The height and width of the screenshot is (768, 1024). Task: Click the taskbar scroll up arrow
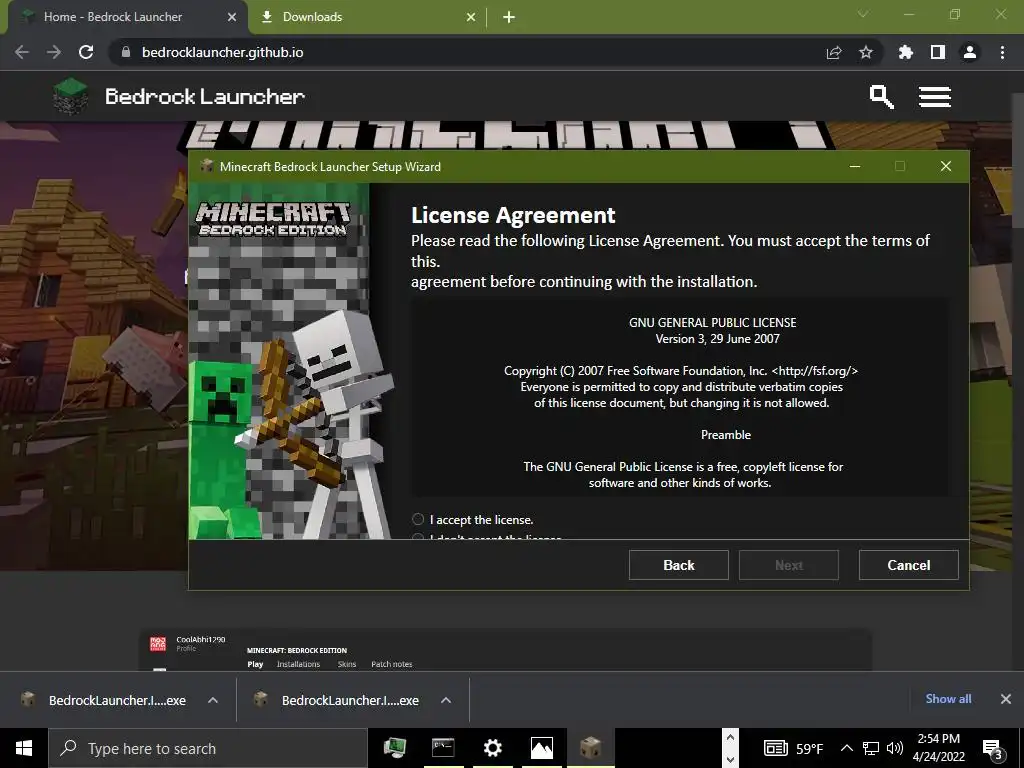(730, 738)
